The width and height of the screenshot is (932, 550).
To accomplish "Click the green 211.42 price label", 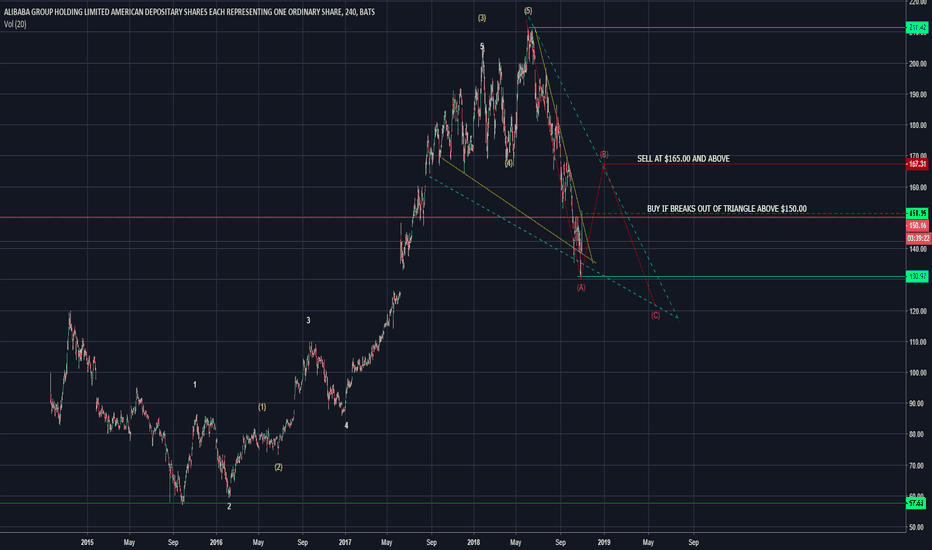I will [917, 27].
